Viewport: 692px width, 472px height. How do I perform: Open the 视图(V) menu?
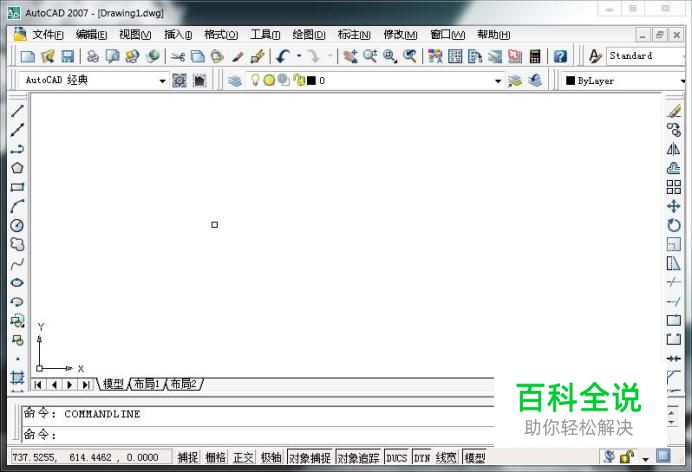click(135, 34)
